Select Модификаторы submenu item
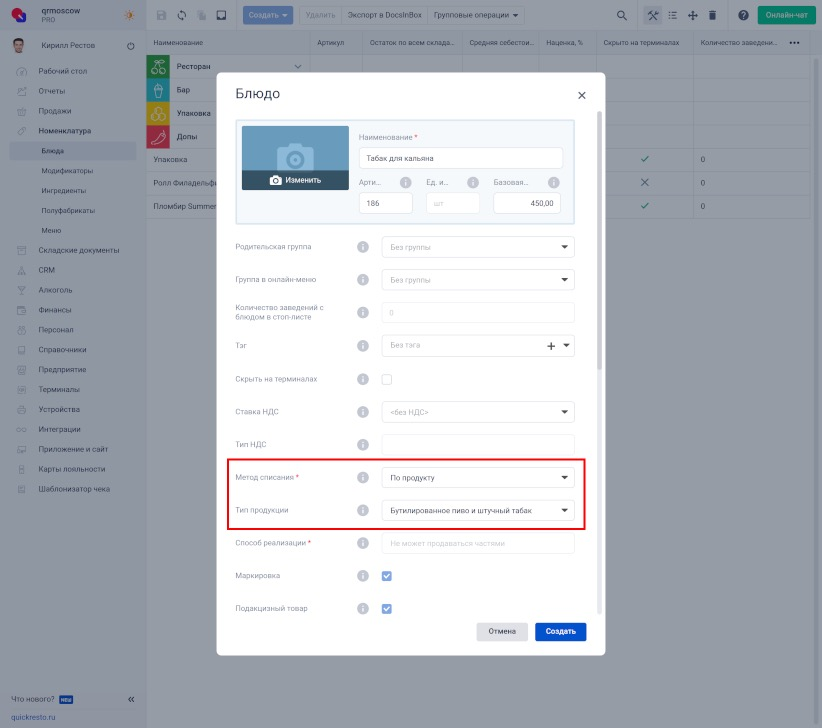 click(x=67, y=171)
